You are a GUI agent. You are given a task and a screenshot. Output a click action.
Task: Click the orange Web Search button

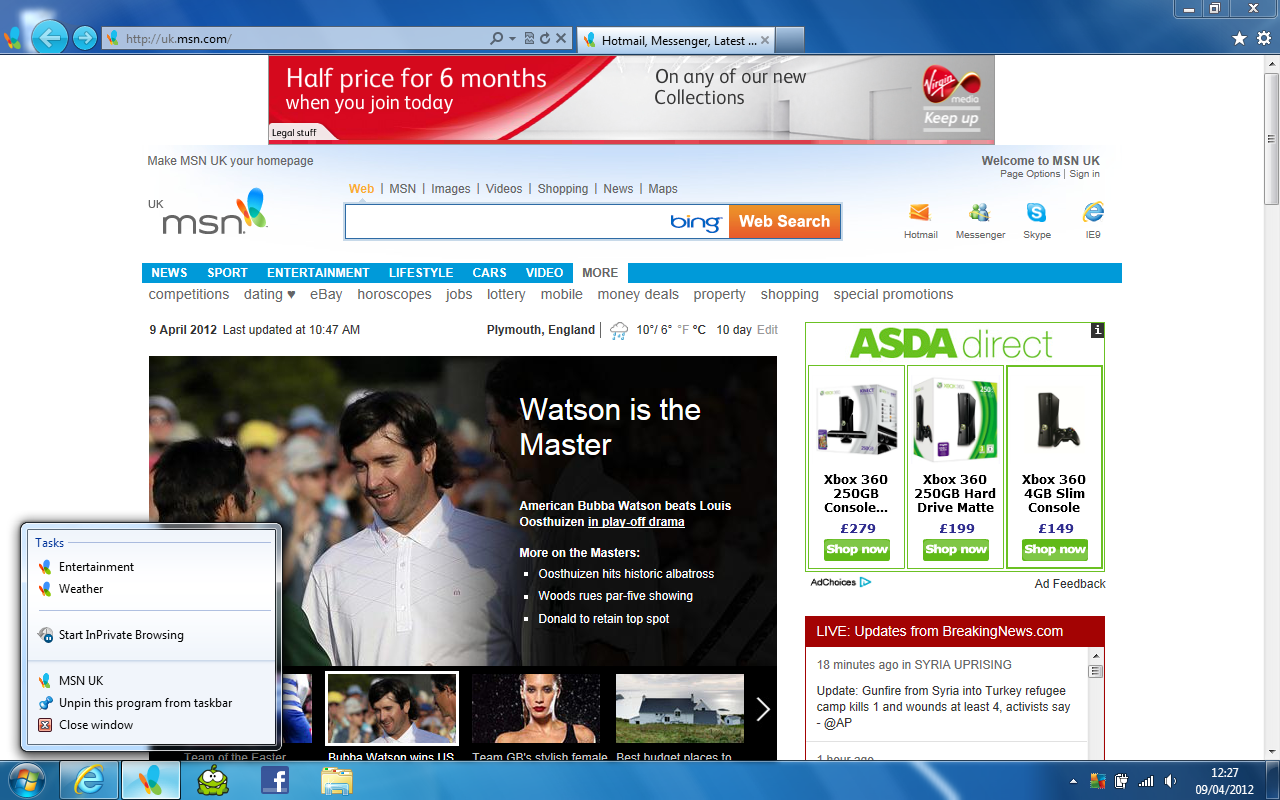784,222
